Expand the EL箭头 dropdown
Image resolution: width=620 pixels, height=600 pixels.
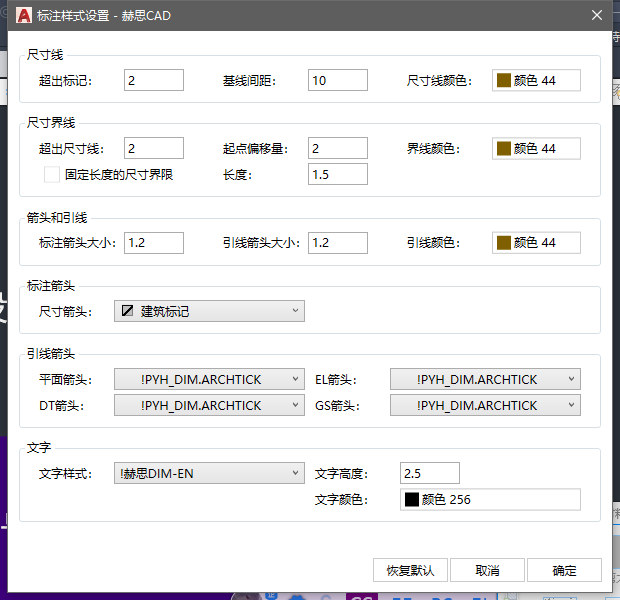tap(485, 379)
